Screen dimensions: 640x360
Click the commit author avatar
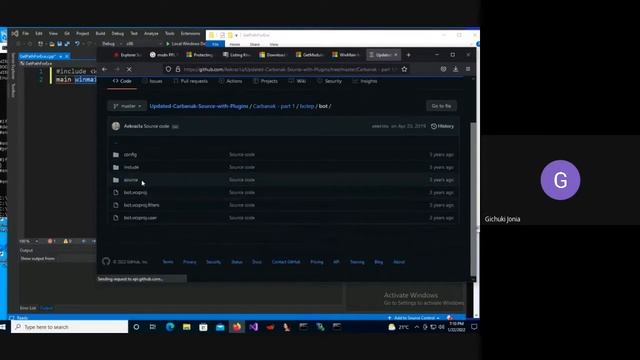click(116, 126)
